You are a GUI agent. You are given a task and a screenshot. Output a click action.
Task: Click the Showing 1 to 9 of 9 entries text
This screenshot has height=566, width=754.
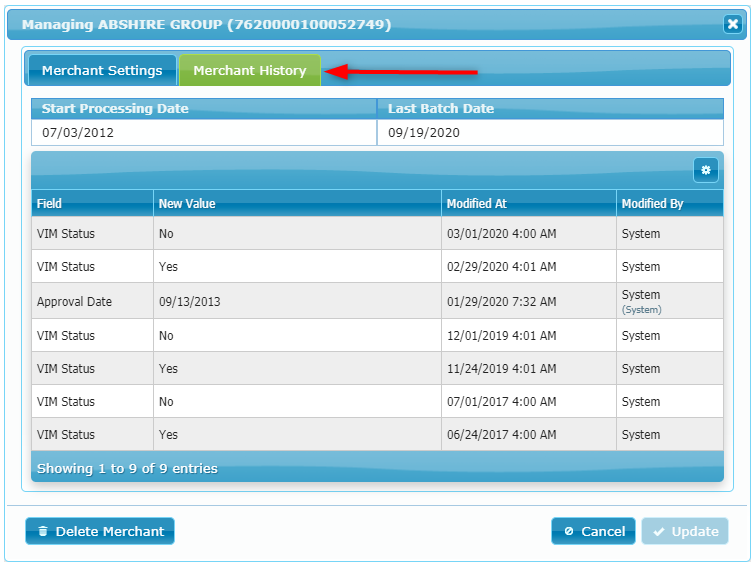pyautogui.click(x=127, y=468)
